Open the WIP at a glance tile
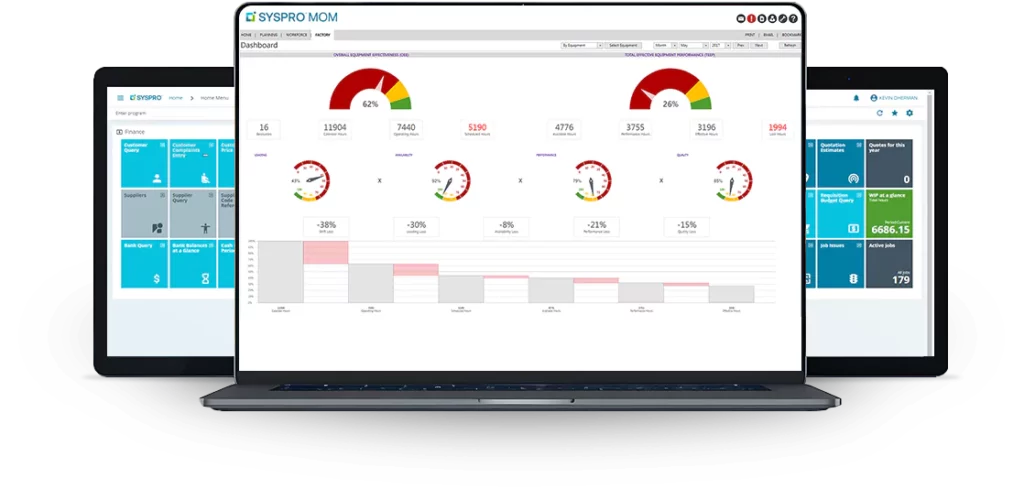This screenshot has width=1024, height=500. 889,213
